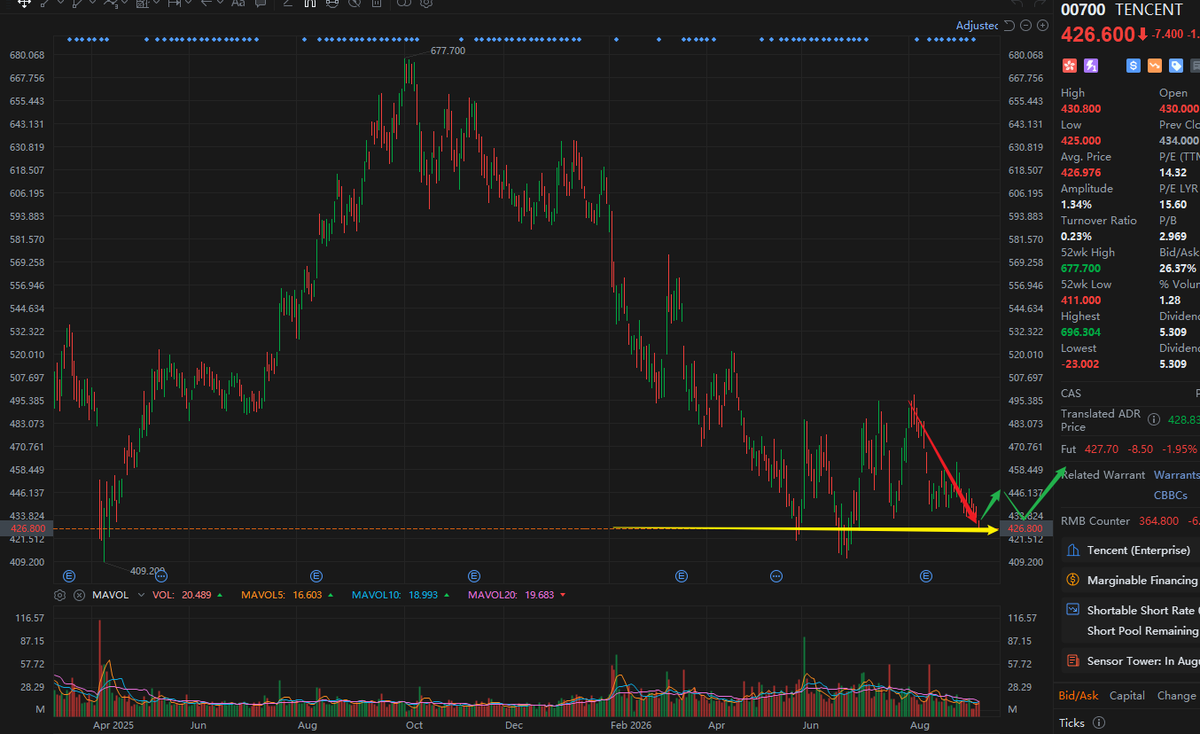Click the orange downtrend chart icon
1200x734 pixels.
click(1155, 65)
